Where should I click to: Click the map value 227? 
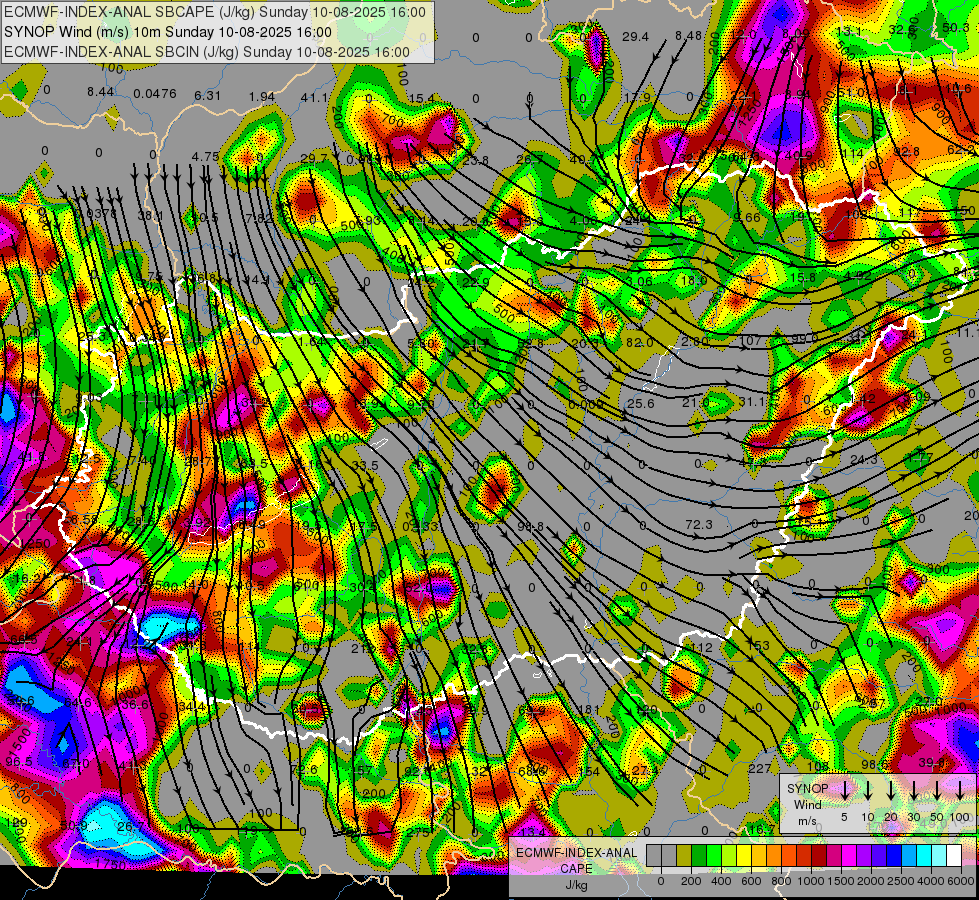pyautogui.click(x=760, y=769)
